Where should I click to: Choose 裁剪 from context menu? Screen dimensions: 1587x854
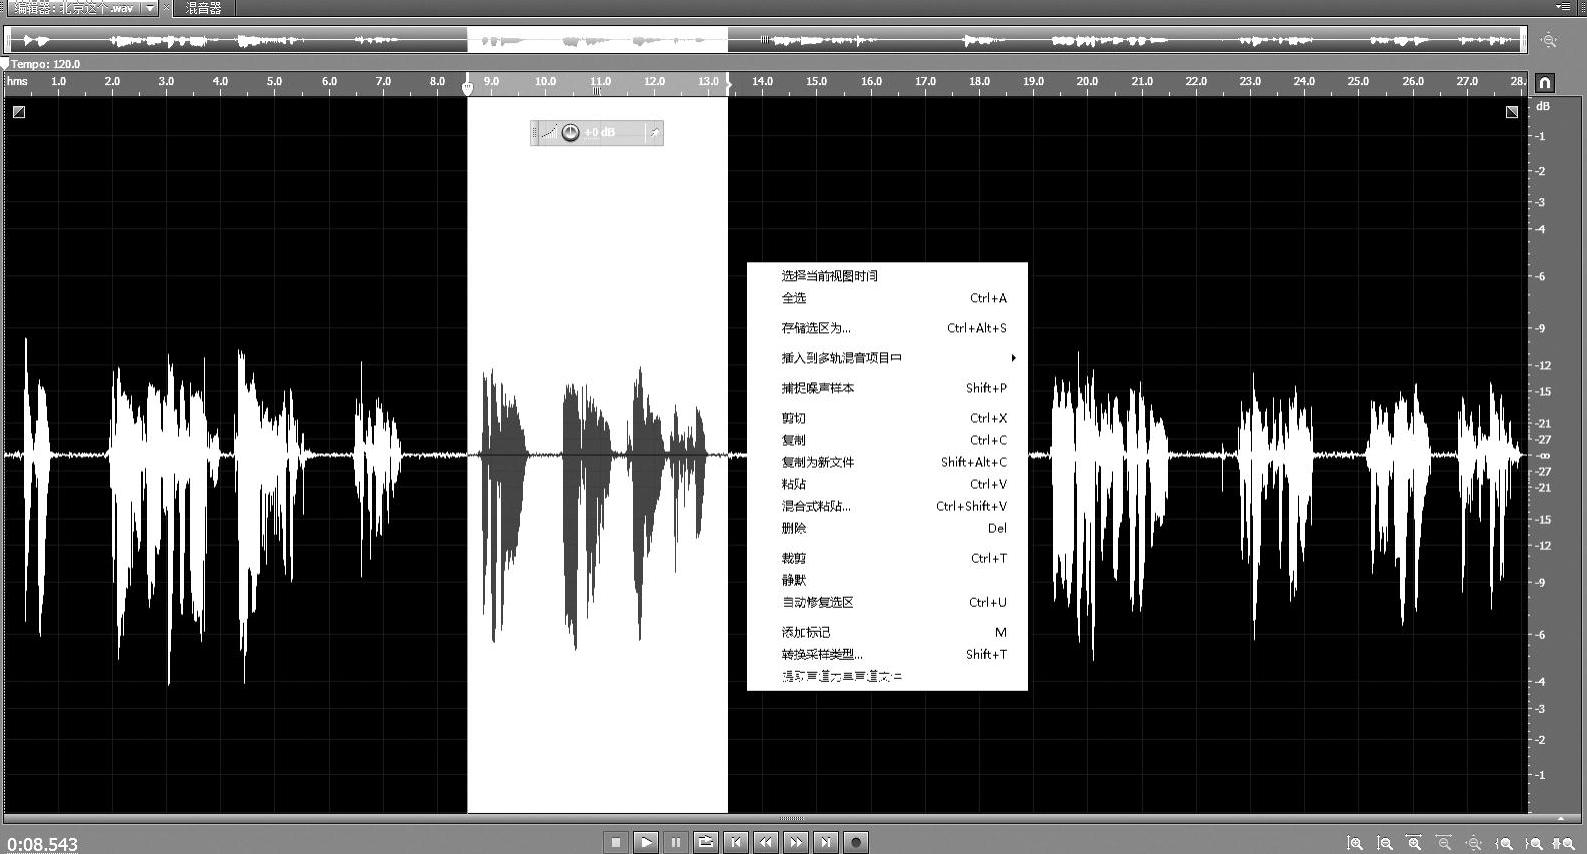tap(887, 558)
